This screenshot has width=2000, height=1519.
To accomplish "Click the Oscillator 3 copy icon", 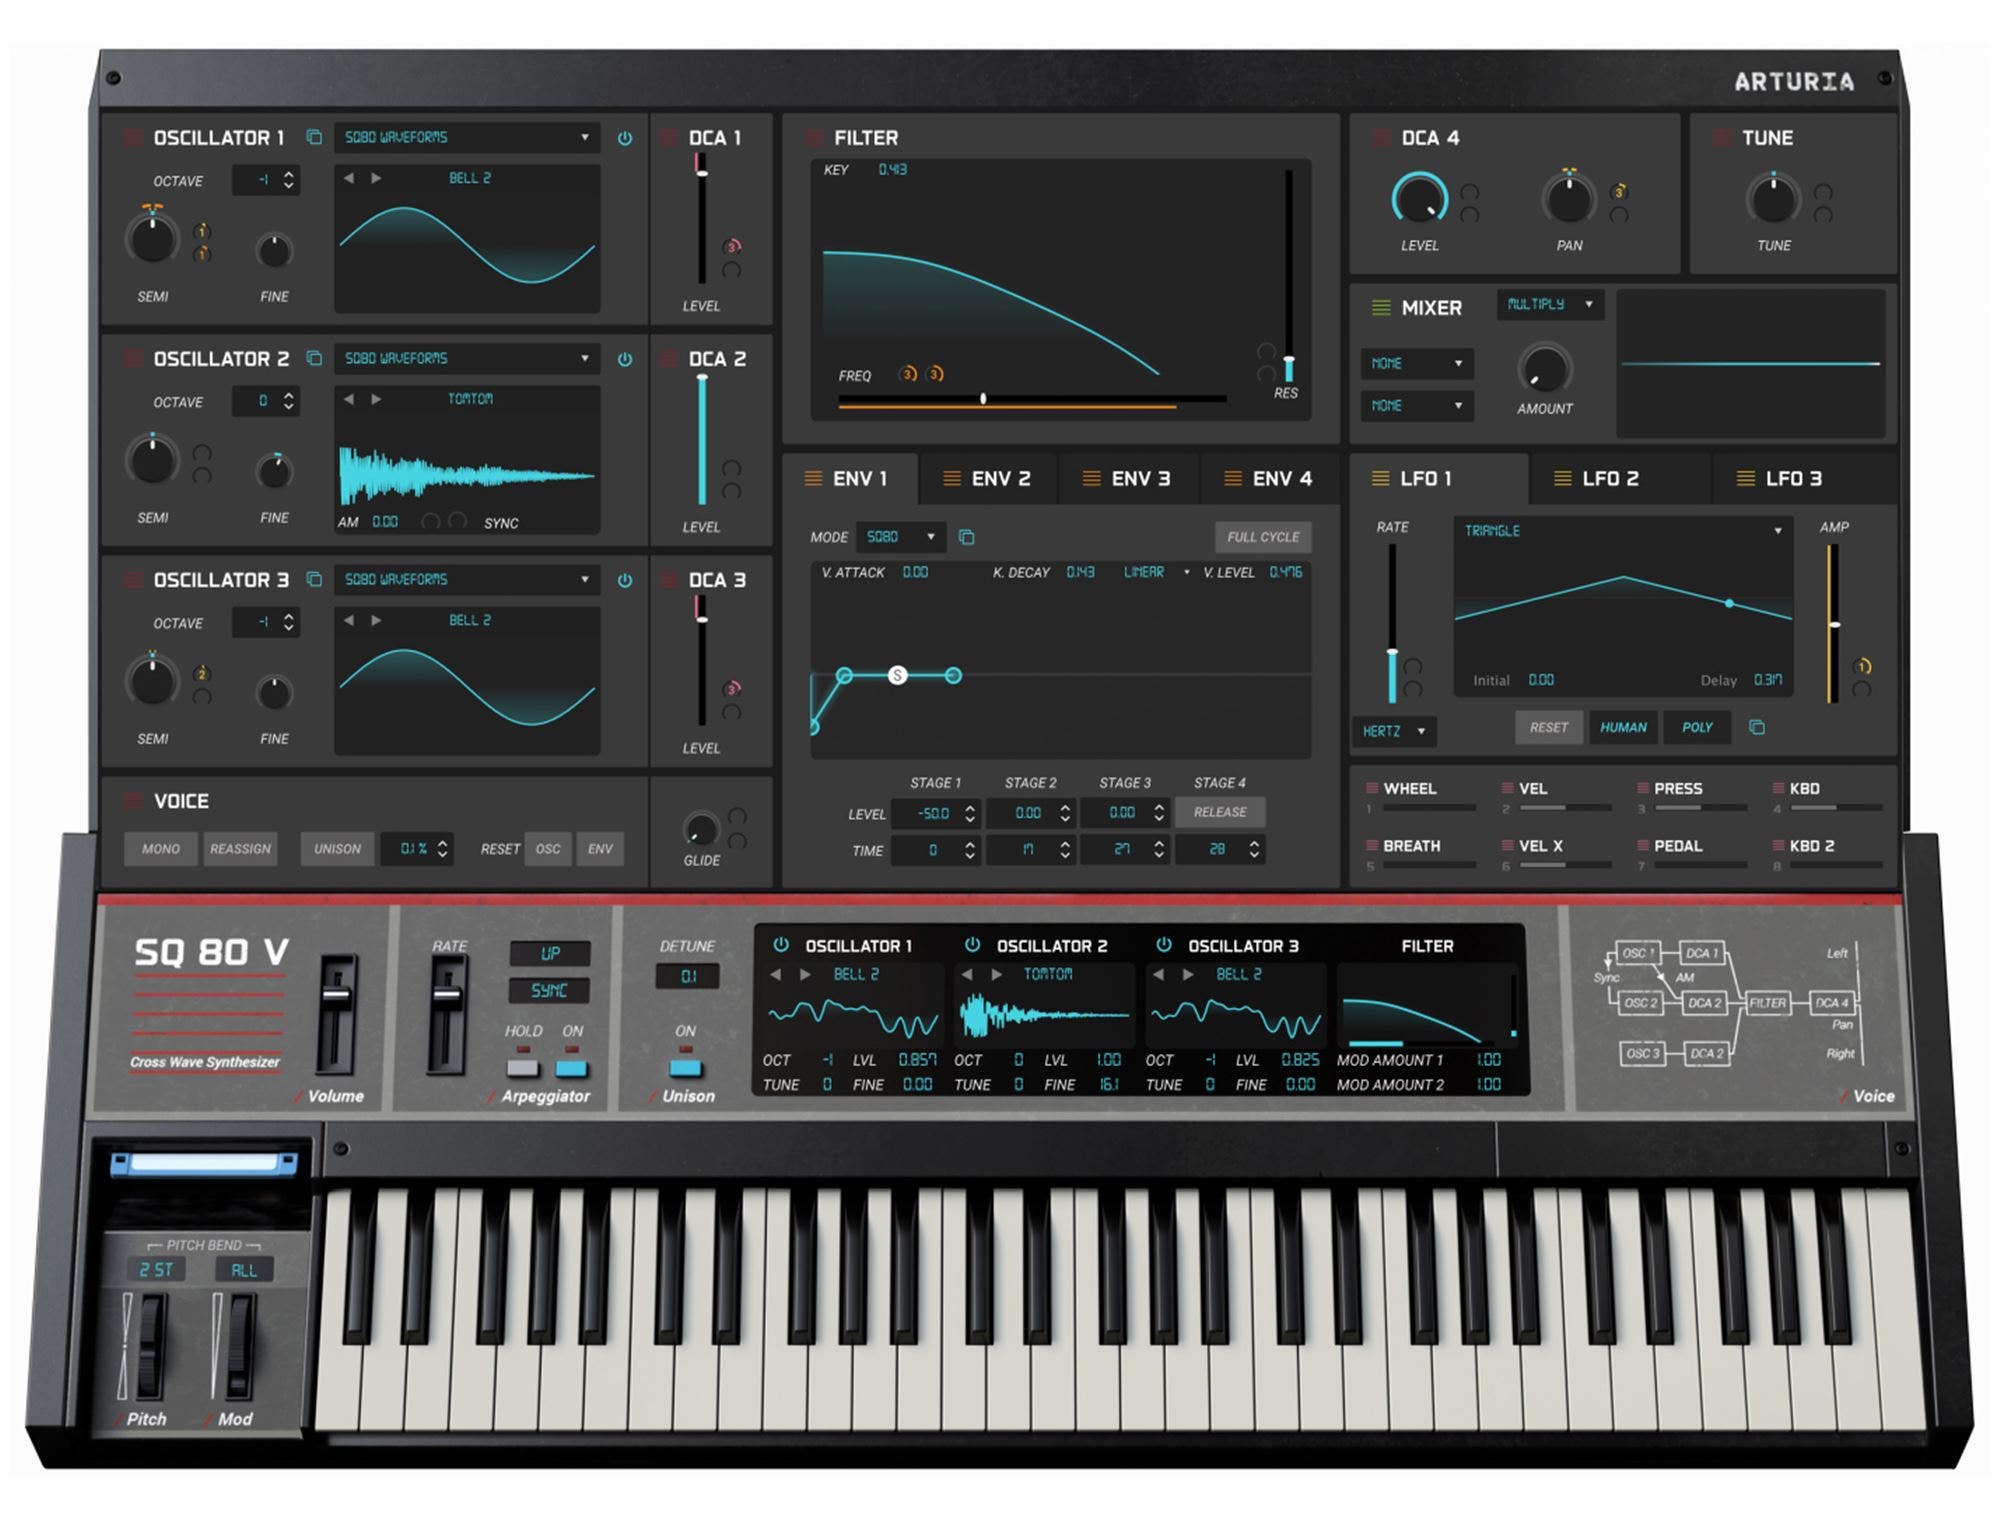I will click(314, 579).
